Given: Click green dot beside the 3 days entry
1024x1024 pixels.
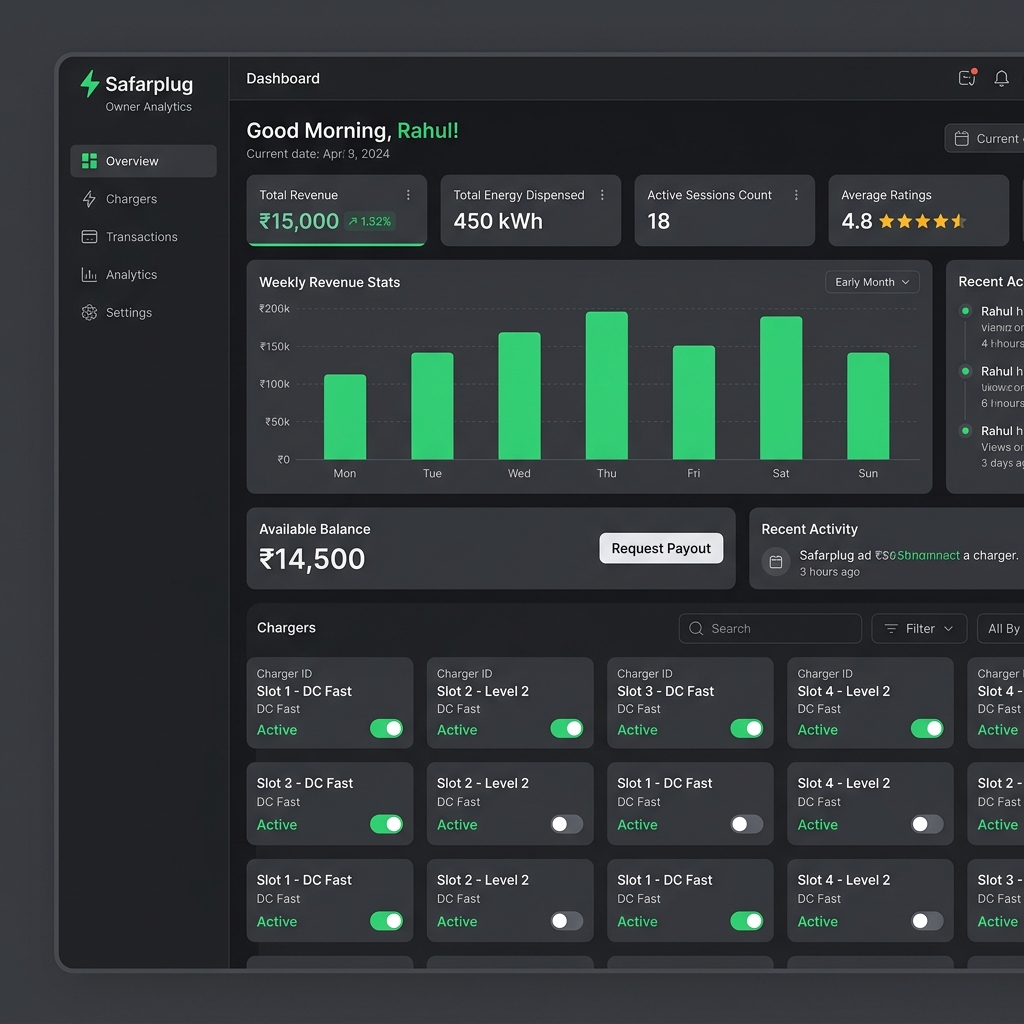Looking at the screenshot, I should tap(965, 430).
